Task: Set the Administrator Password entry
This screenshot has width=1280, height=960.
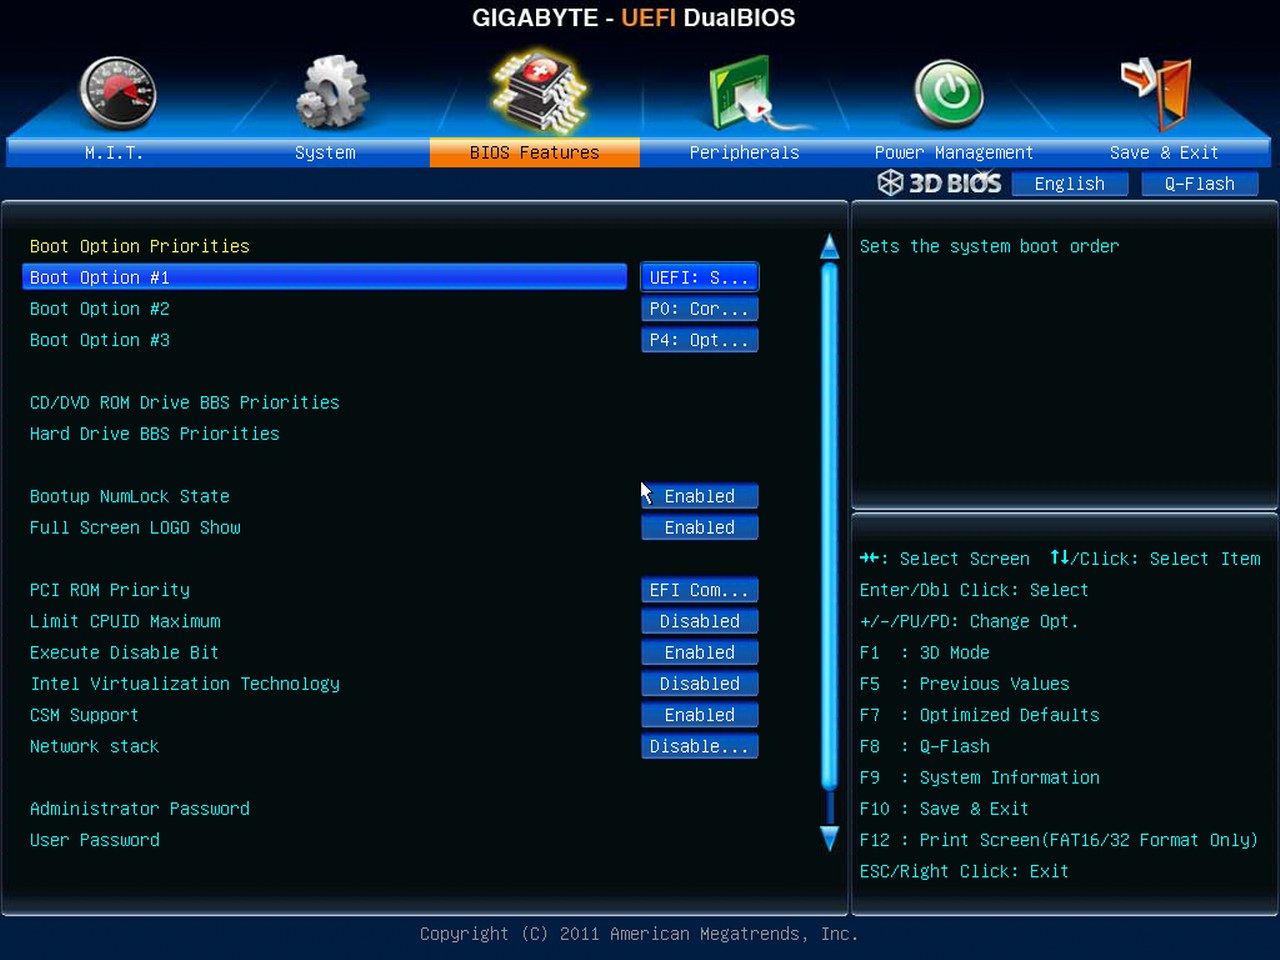Action: click(x=140, y=809)
